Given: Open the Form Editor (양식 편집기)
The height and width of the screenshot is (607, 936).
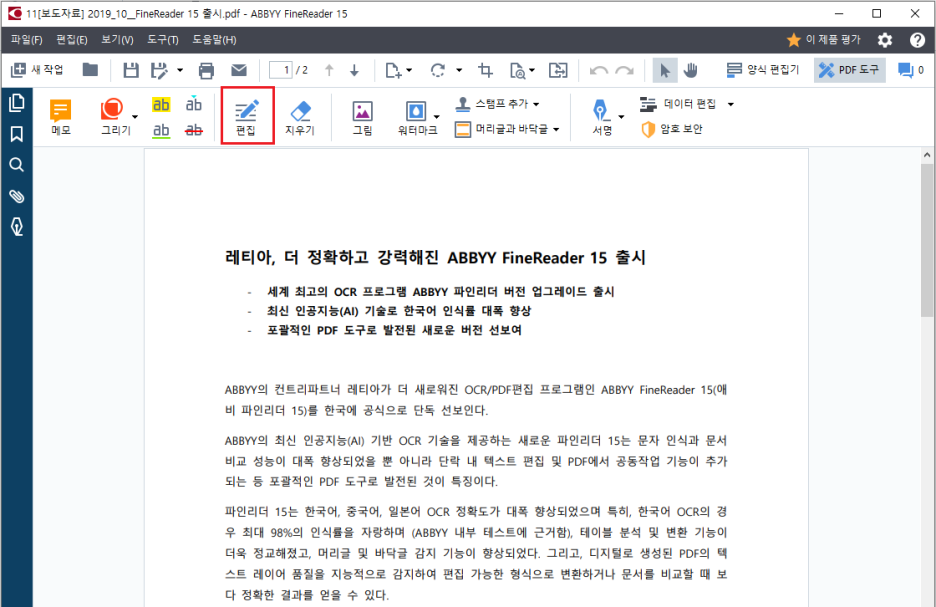Looking at the screenshot, I should 763,70.
